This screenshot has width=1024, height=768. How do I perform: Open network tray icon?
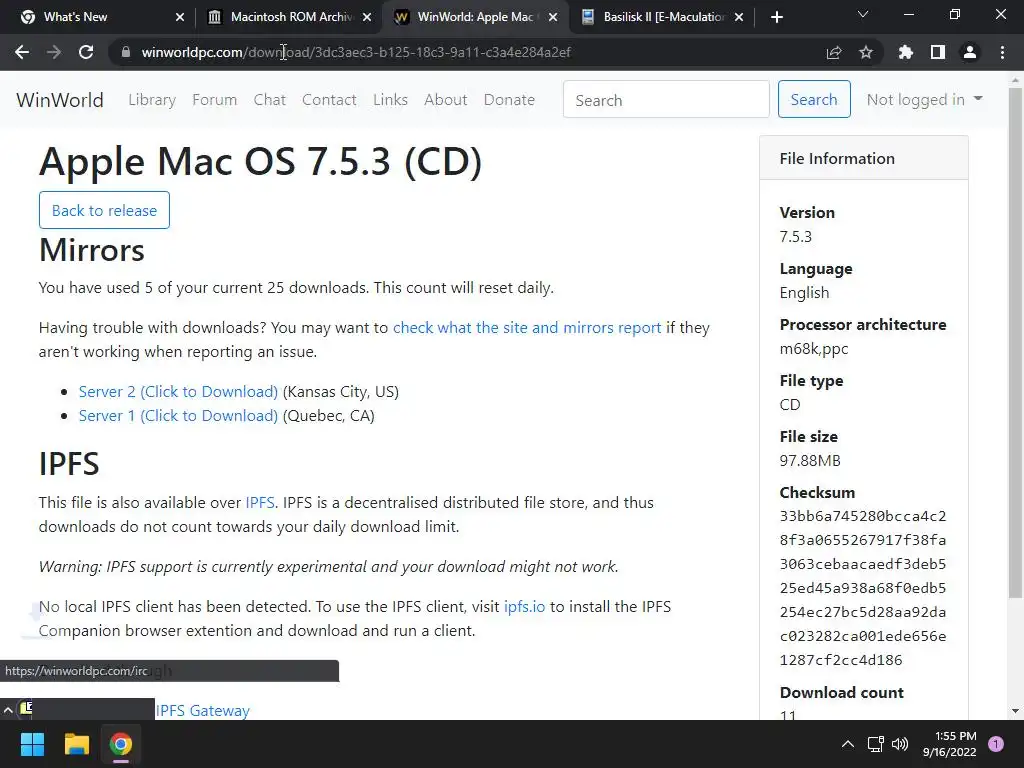click(x=875, y=744)
